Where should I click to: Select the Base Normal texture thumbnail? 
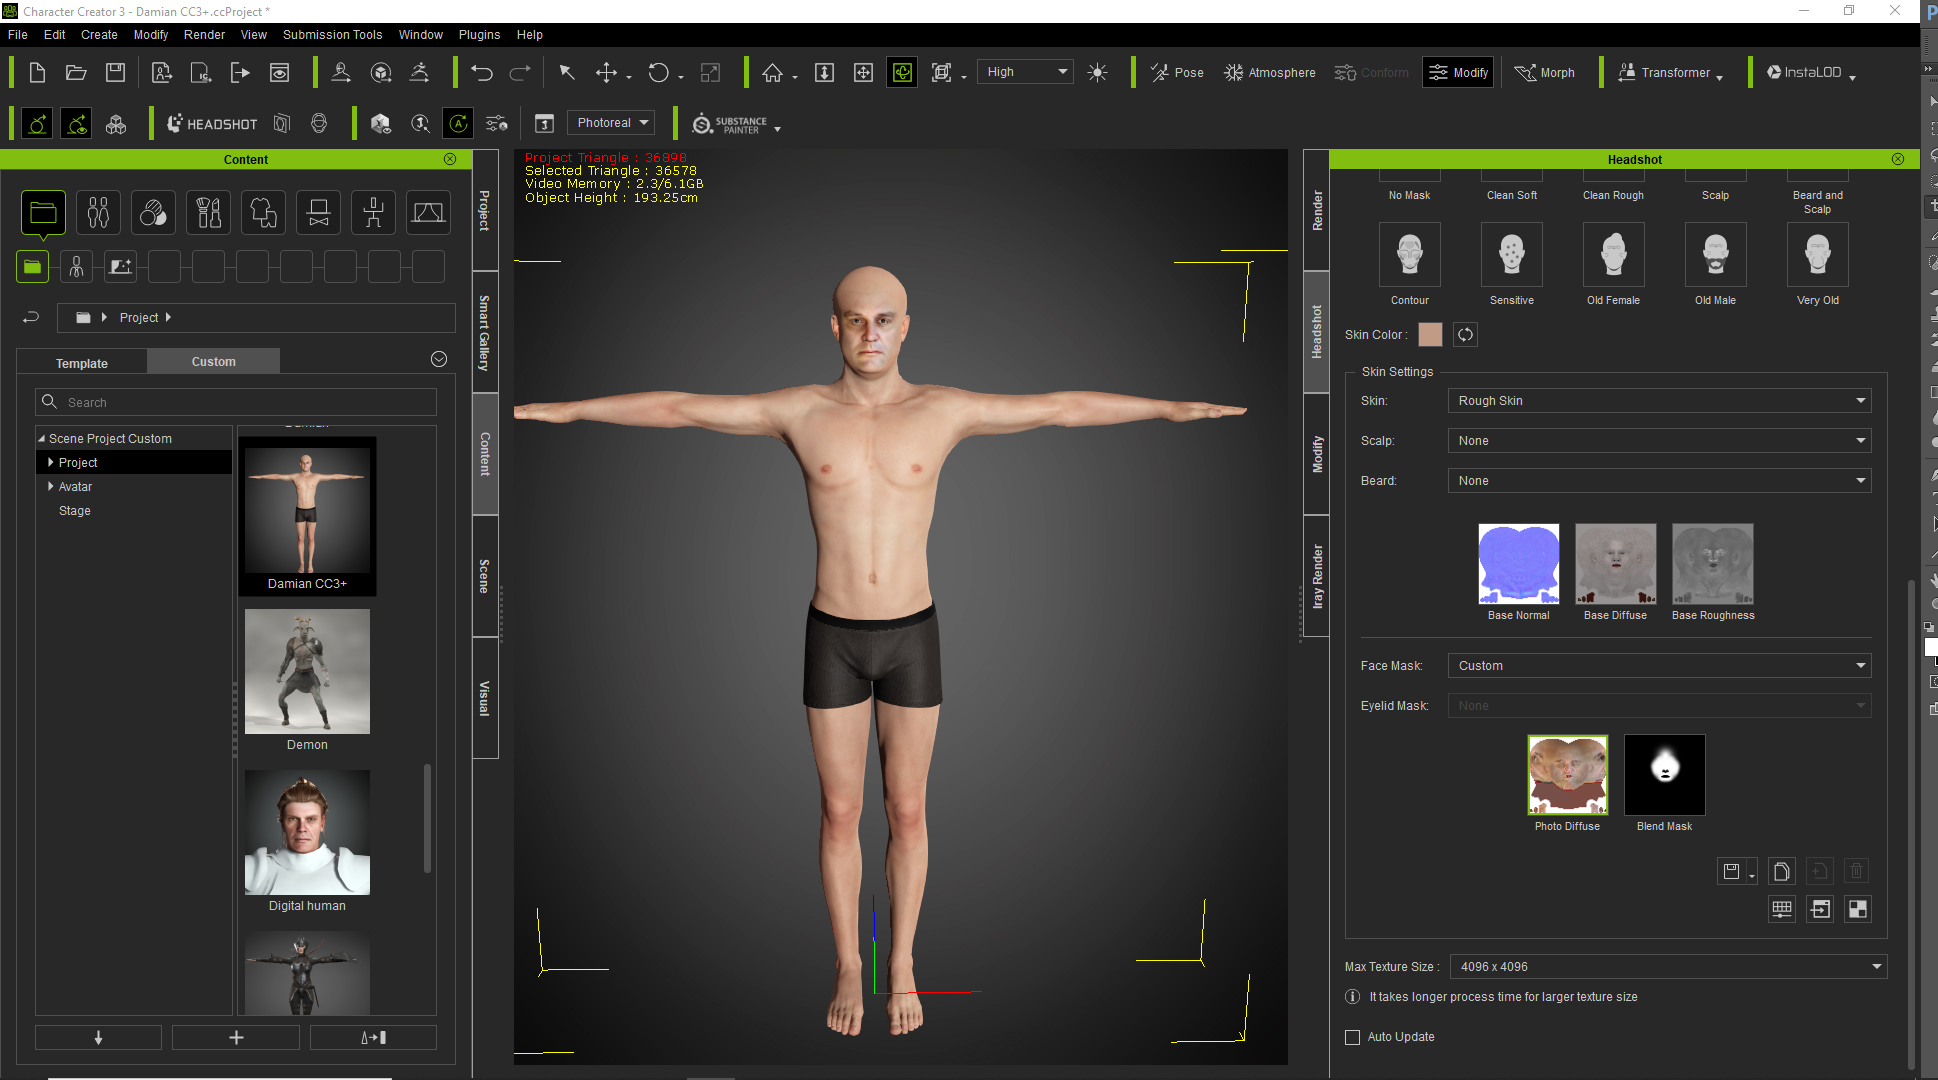point(1518,564)
